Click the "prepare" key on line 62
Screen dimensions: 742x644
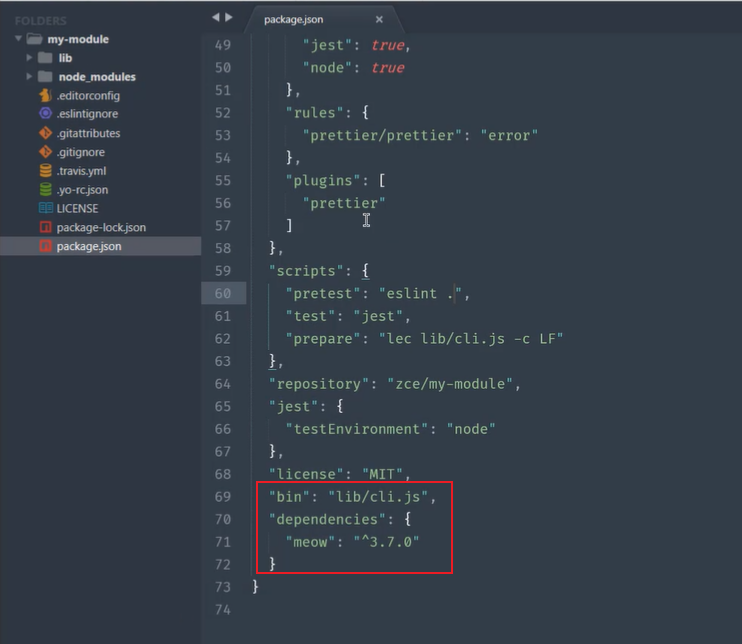(323, 339)
